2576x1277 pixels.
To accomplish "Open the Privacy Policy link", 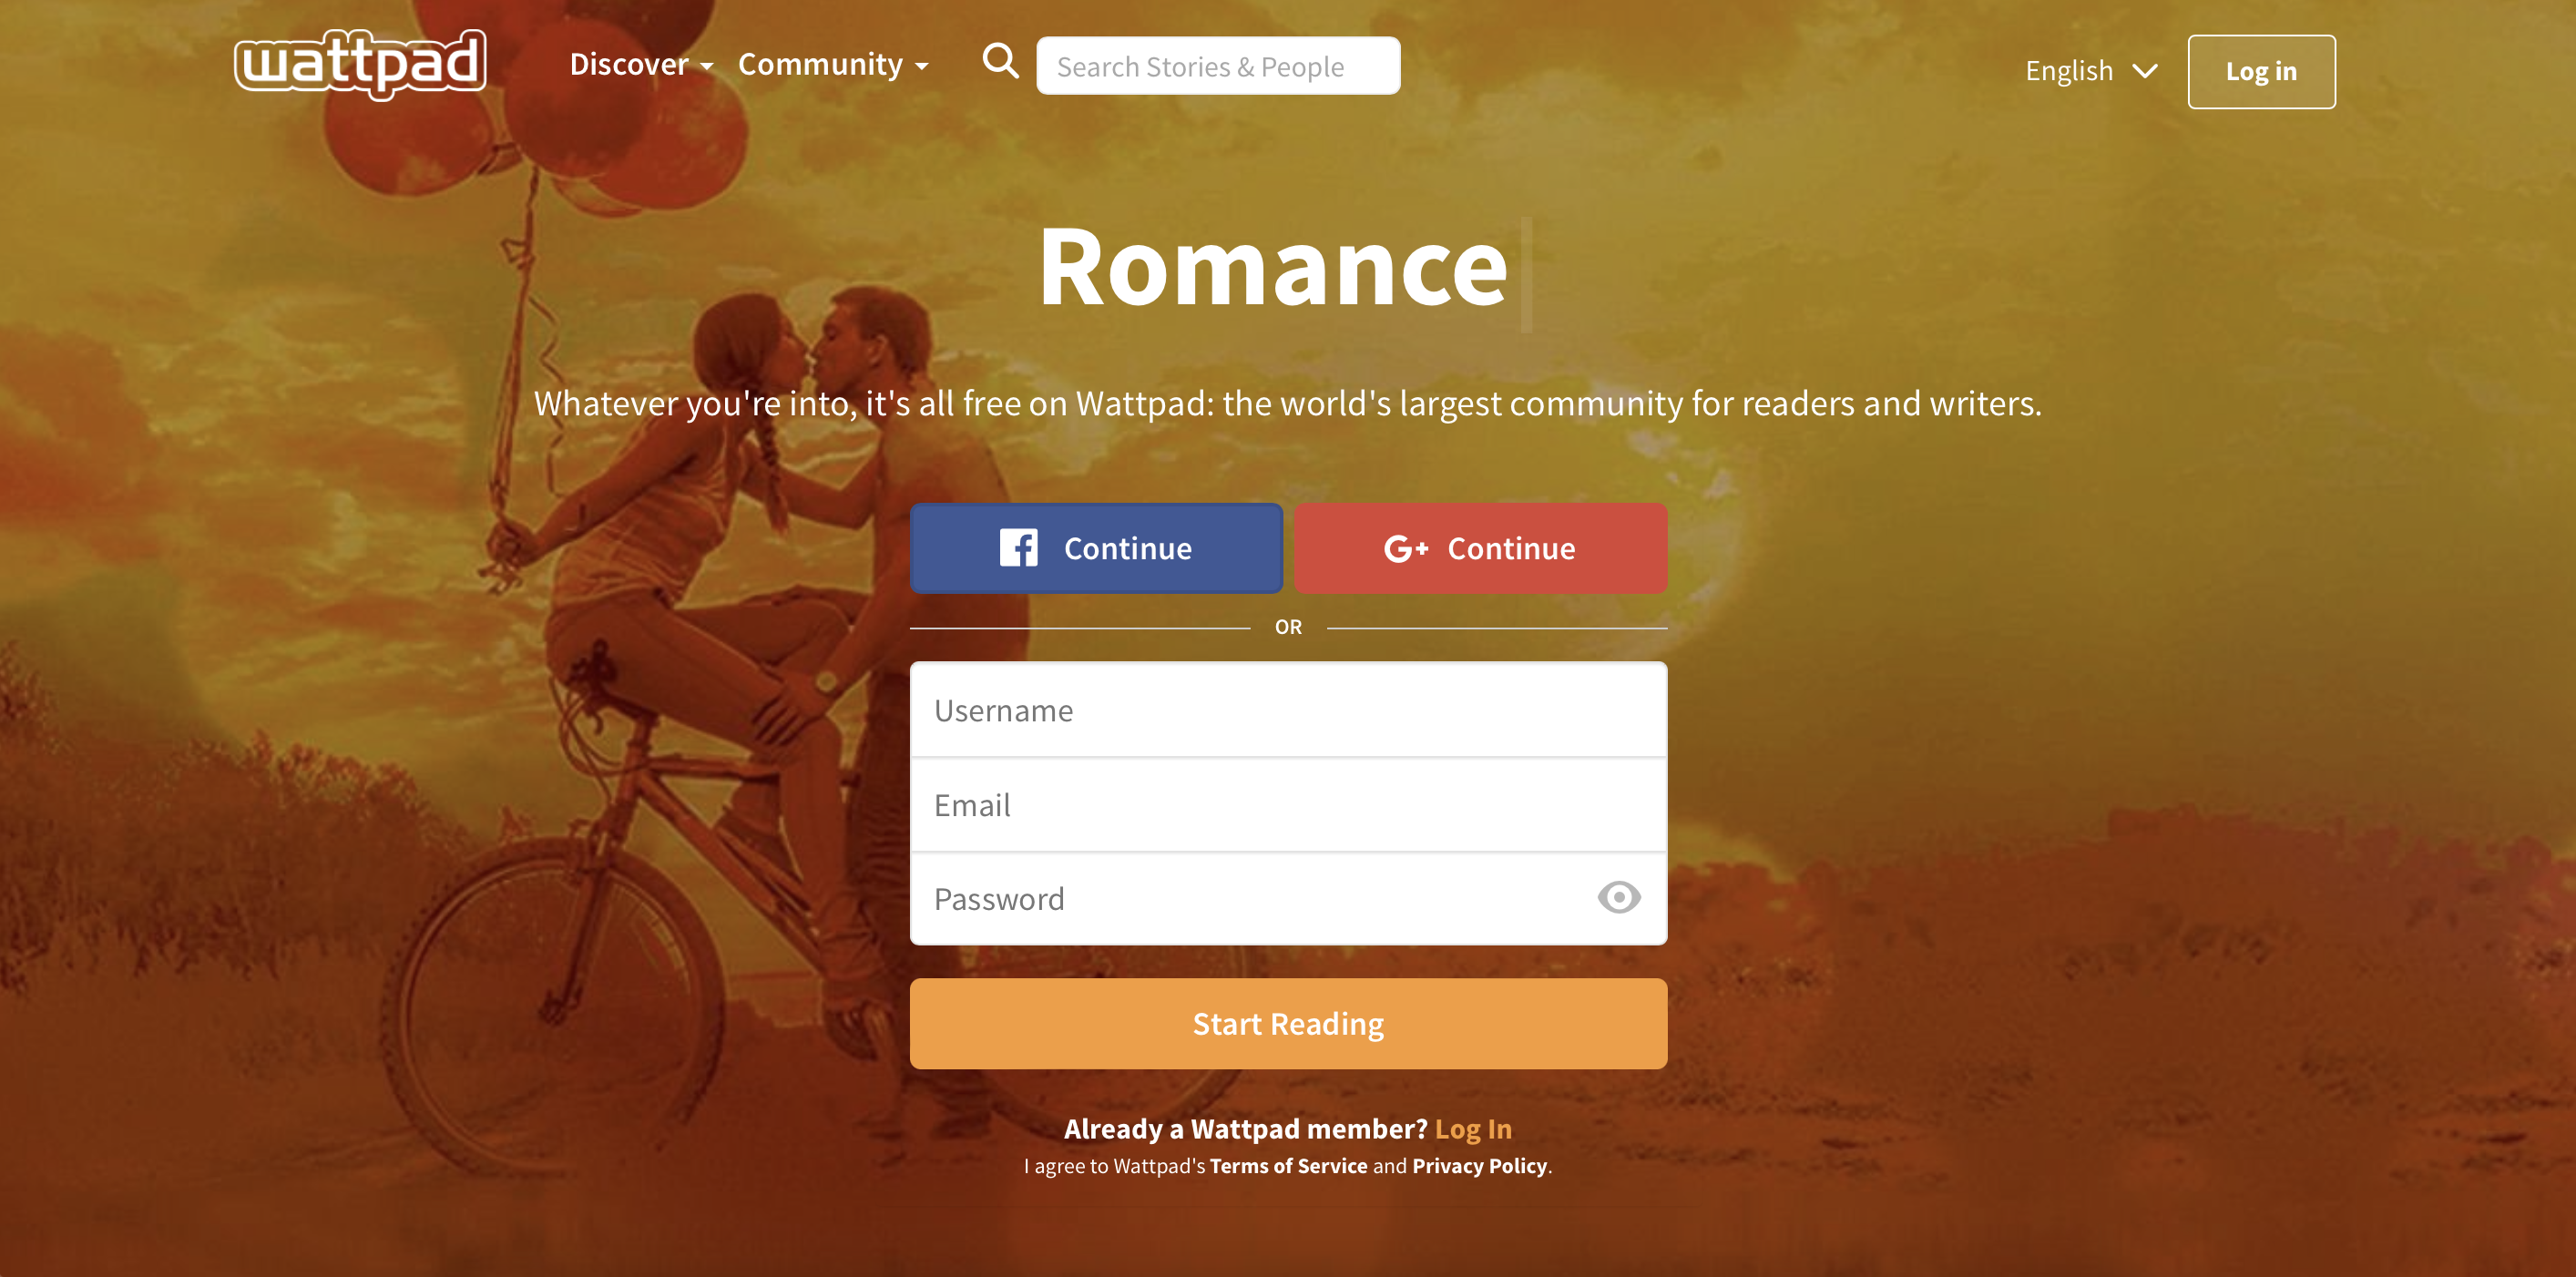I will point(1479,1166).
